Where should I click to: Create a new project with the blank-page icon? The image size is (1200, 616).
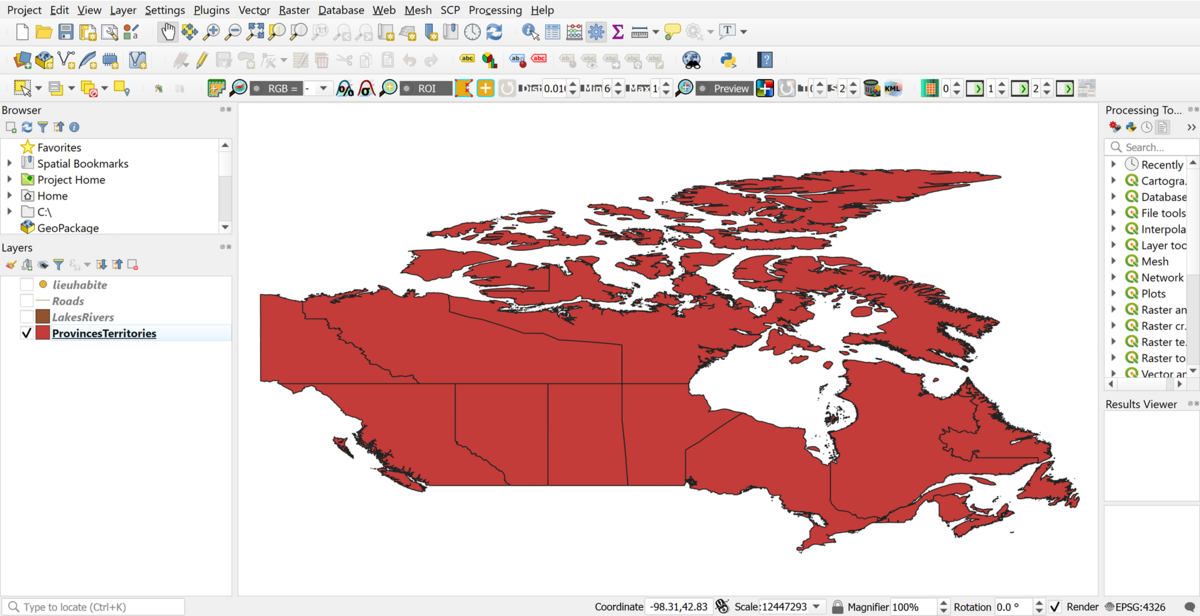(20, 31)
